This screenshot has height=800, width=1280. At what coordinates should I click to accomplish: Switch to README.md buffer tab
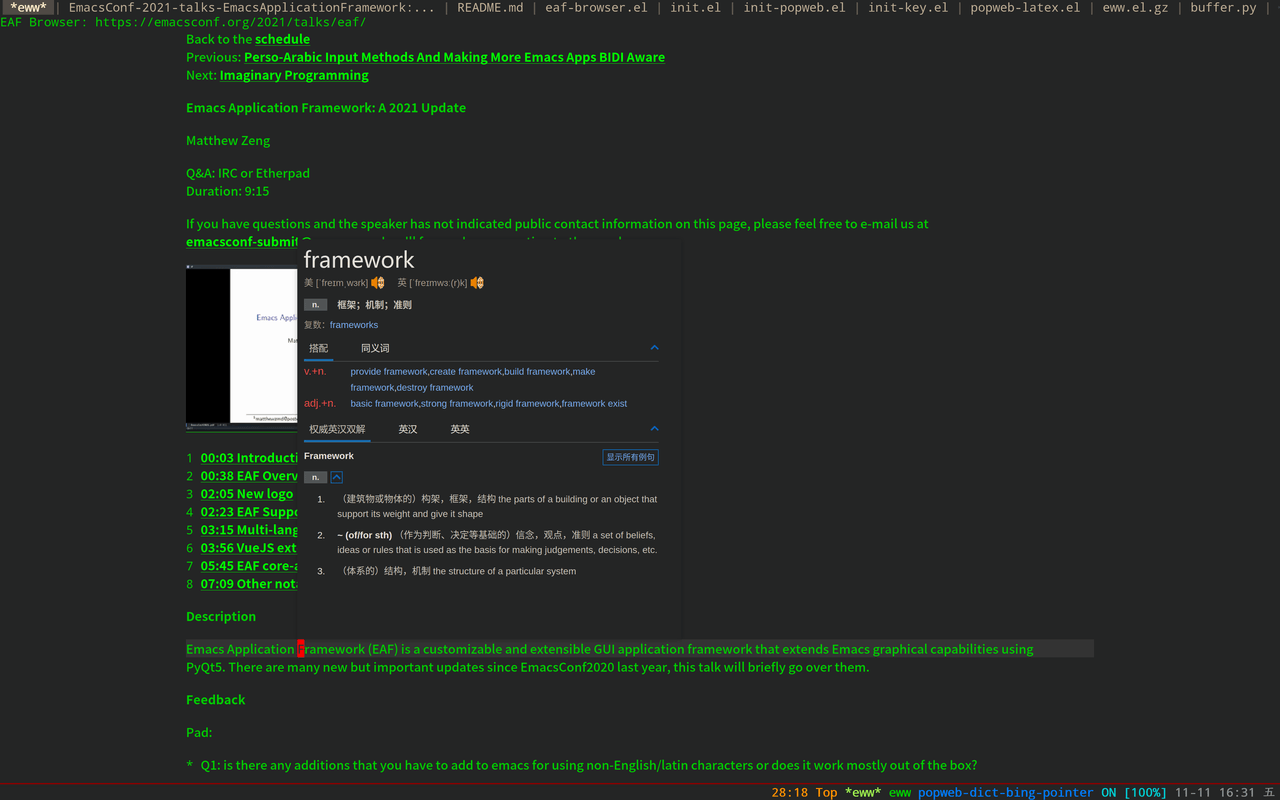pos(490,7)
